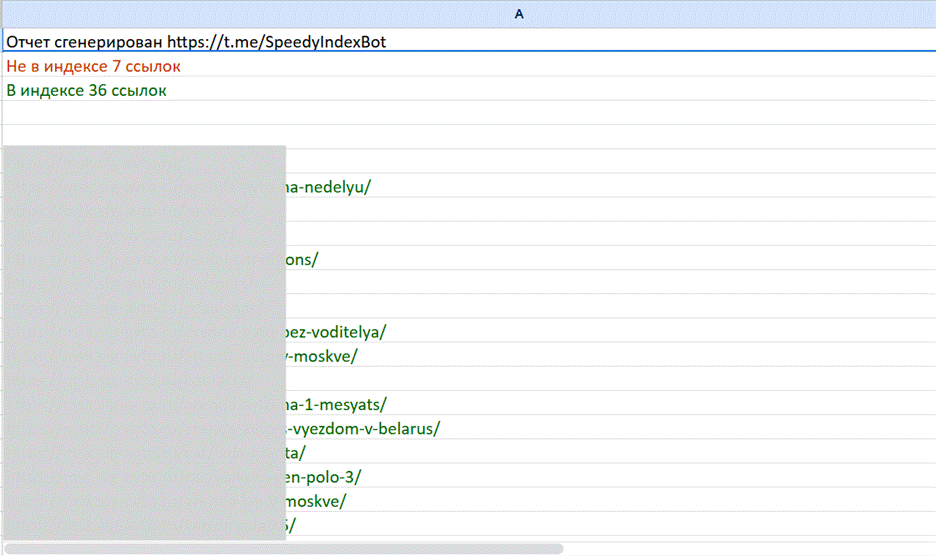Click the row ending in 'ta/'

coord(469,453)
